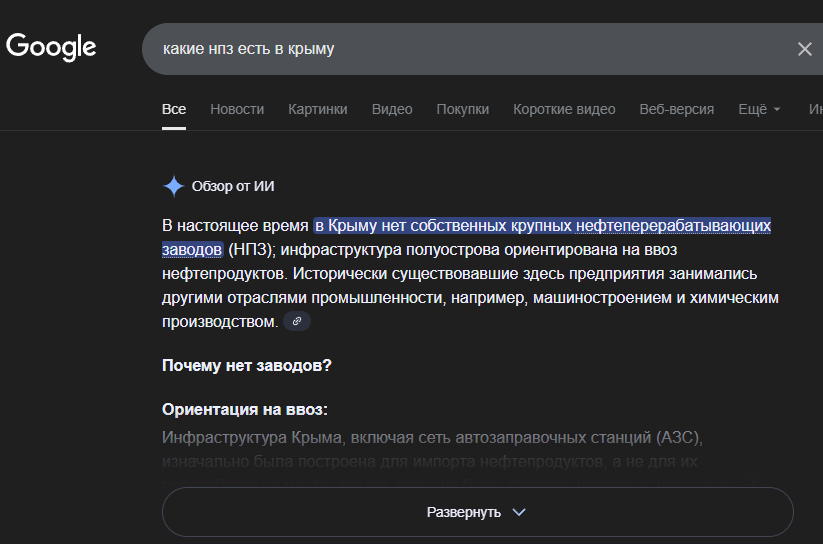The width and height of the screenshot is (823, 544).
Task: Switch to the Новости tab
Action: click(x=237, y=109)
